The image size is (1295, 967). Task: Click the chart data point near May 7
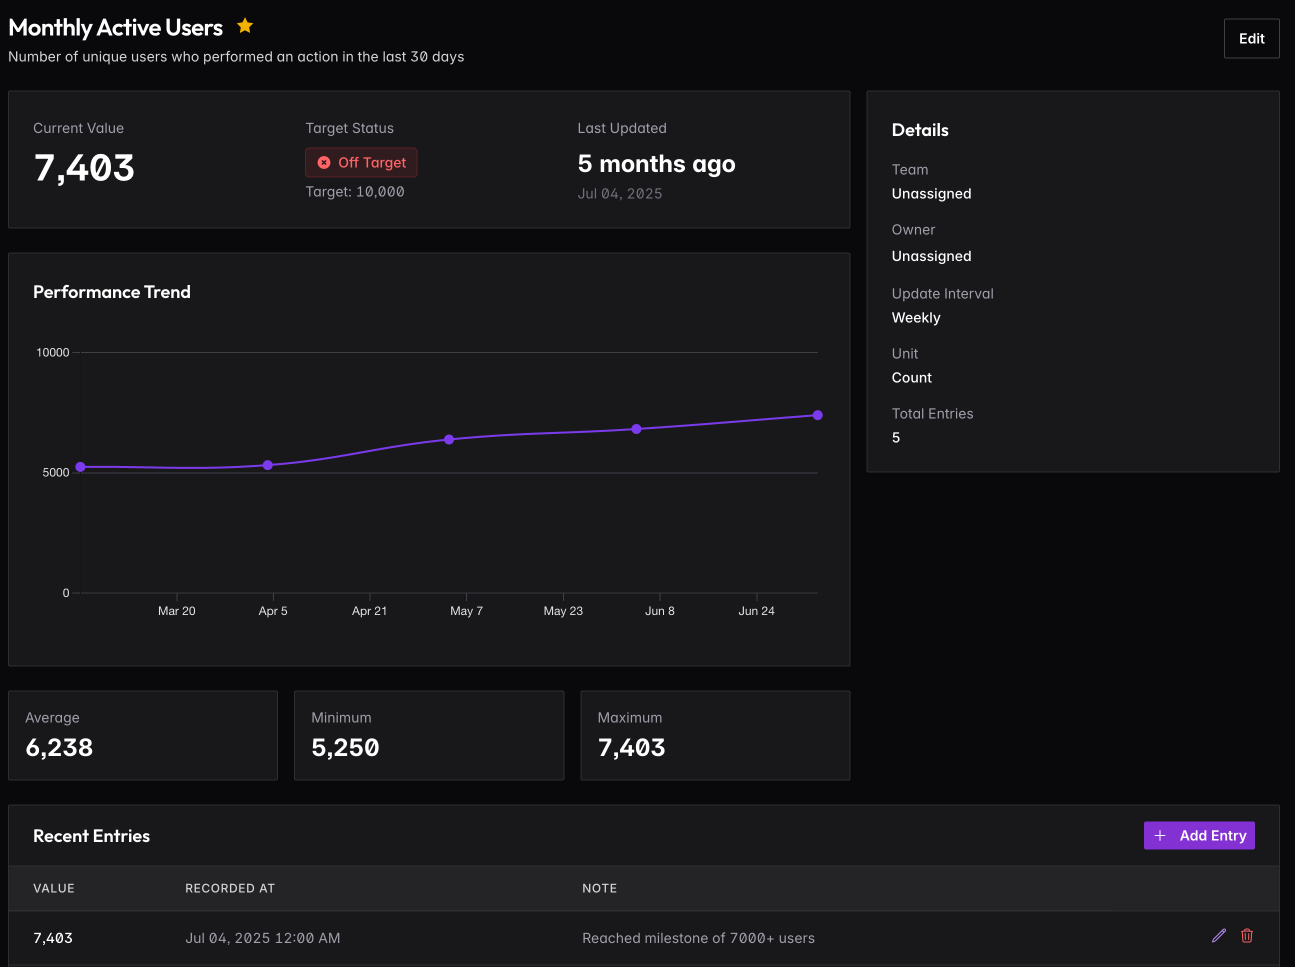tap(449, 440)
